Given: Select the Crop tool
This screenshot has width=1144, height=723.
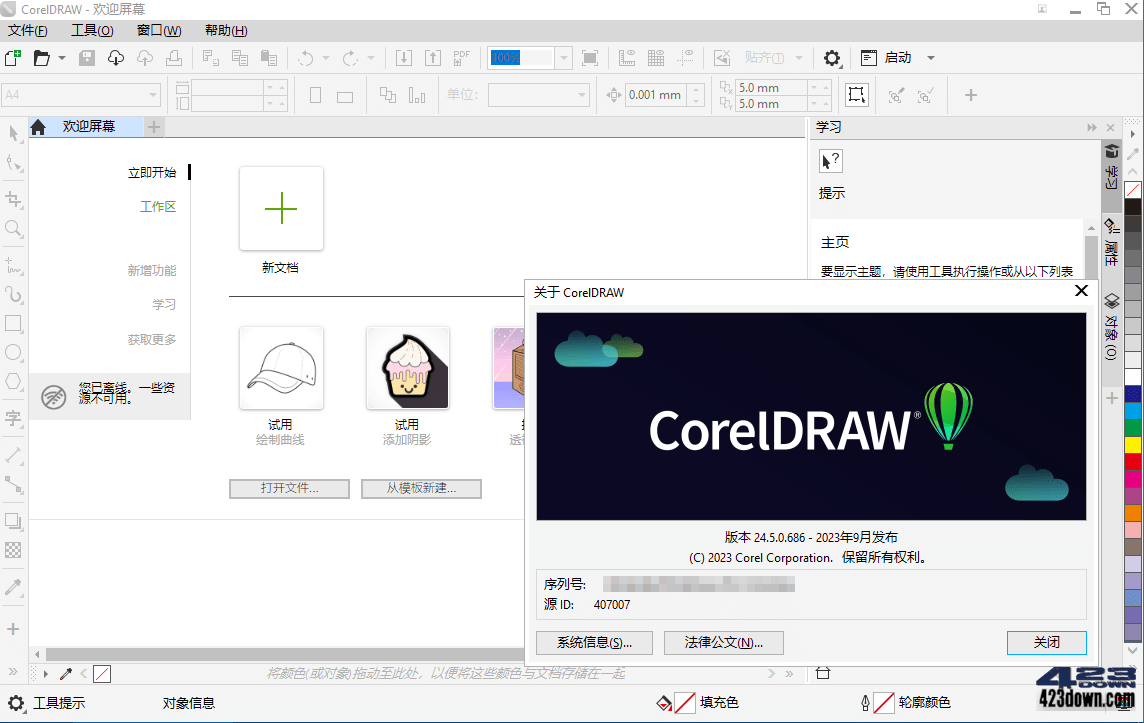Looking at the screenshot, I should [x=14, y=197].
